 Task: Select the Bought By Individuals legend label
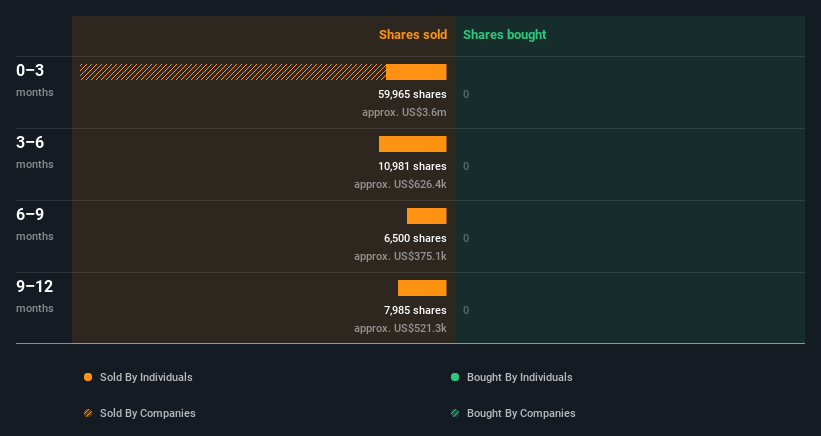pos(519,377)
